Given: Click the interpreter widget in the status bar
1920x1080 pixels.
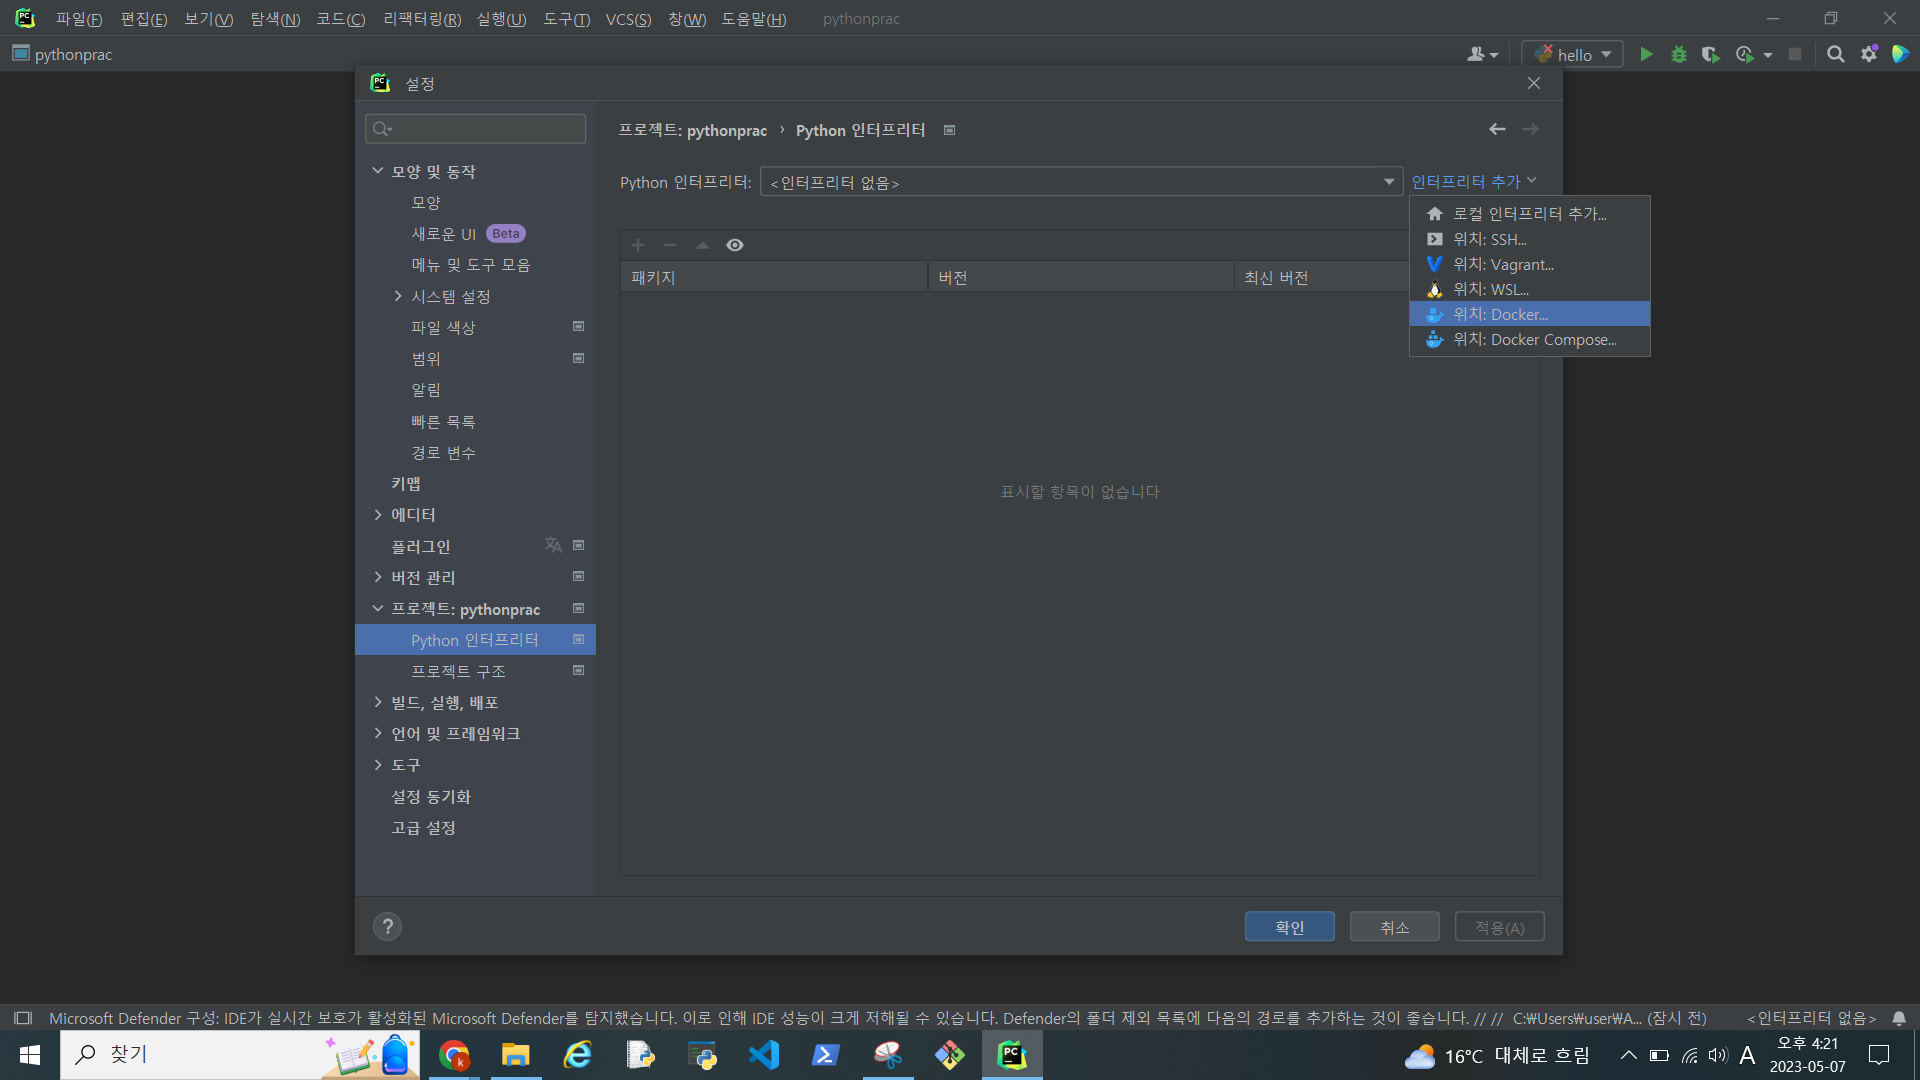Looking at the screenshot, I should [1811, 1018].
